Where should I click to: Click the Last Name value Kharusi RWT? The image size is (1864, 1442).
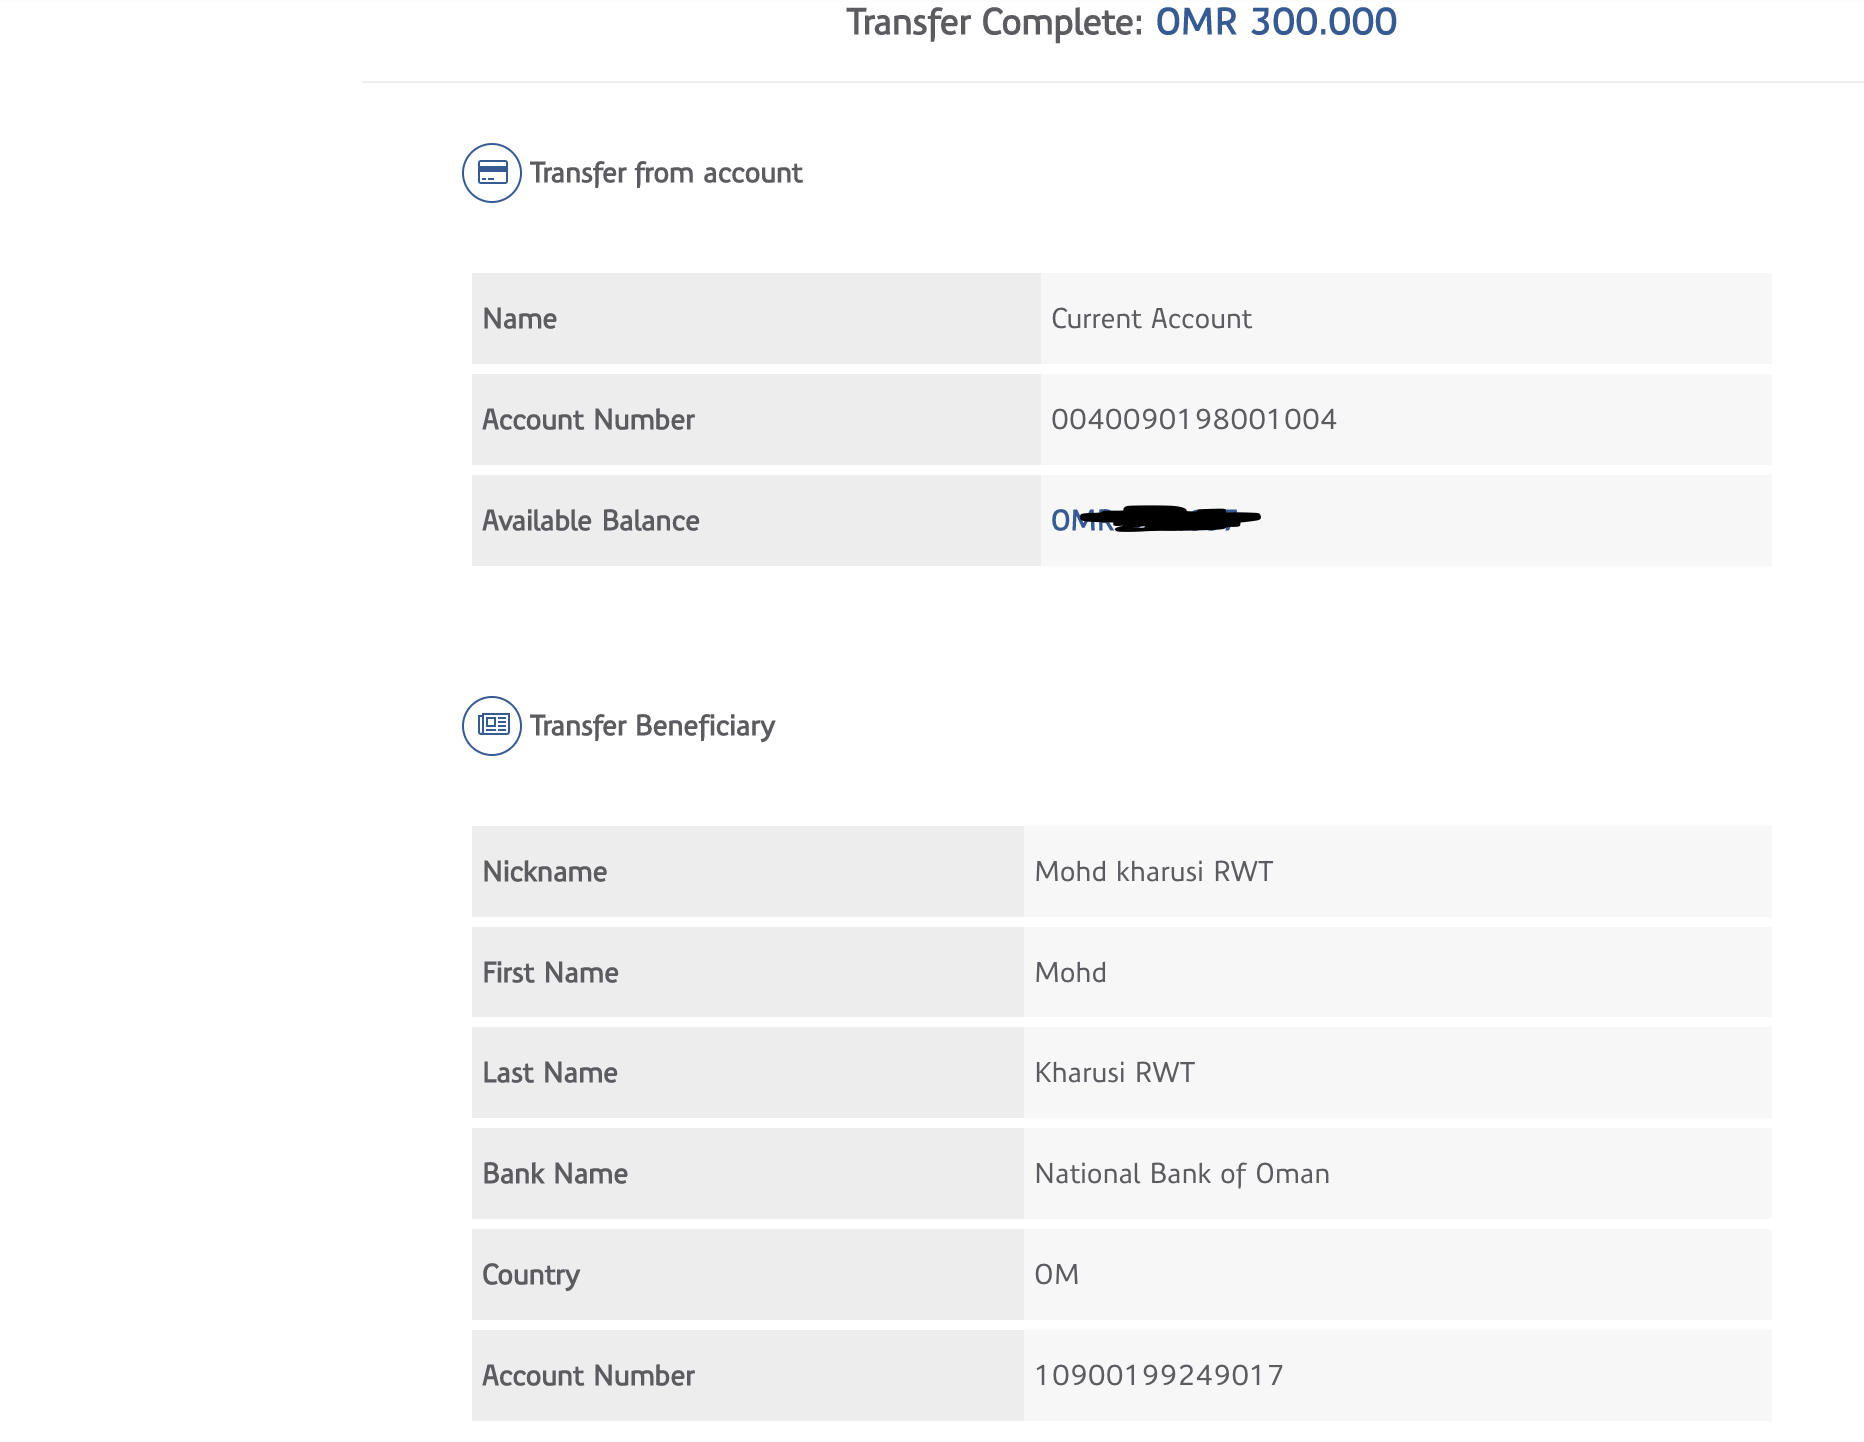(x=1114, y=1073)
